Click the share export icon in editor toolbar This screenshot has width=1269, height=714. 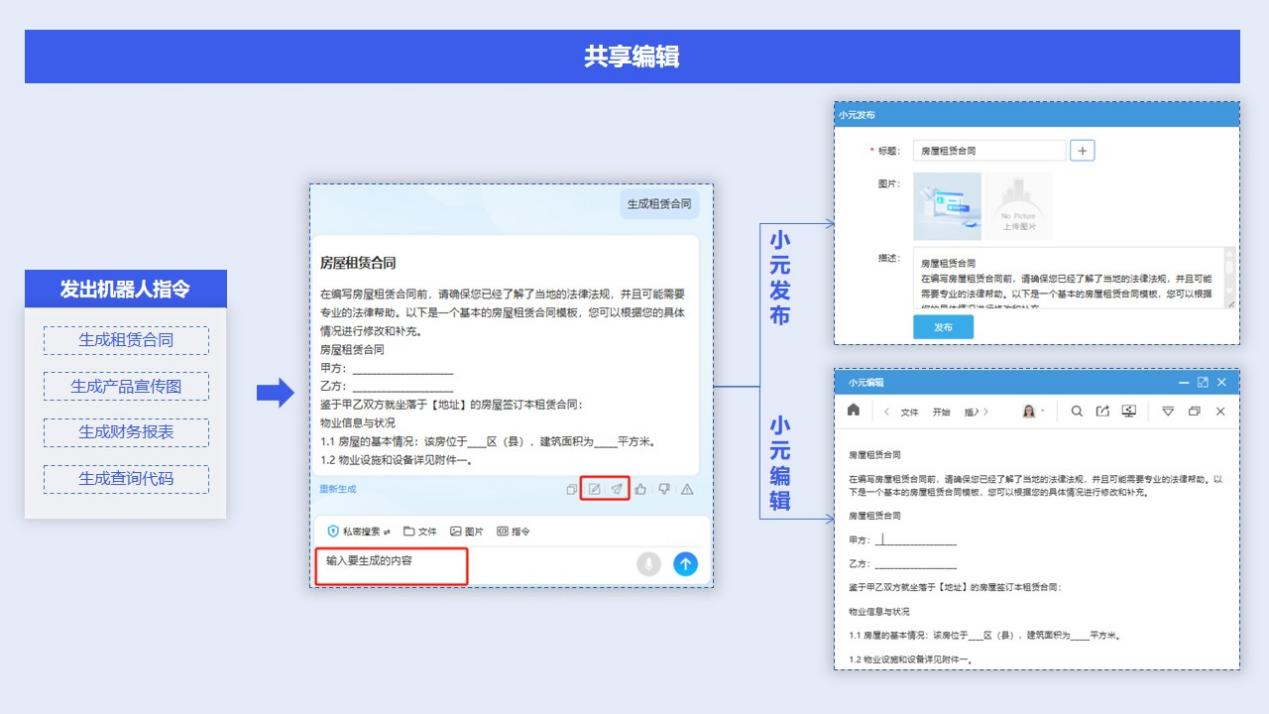coord(1102,411)
